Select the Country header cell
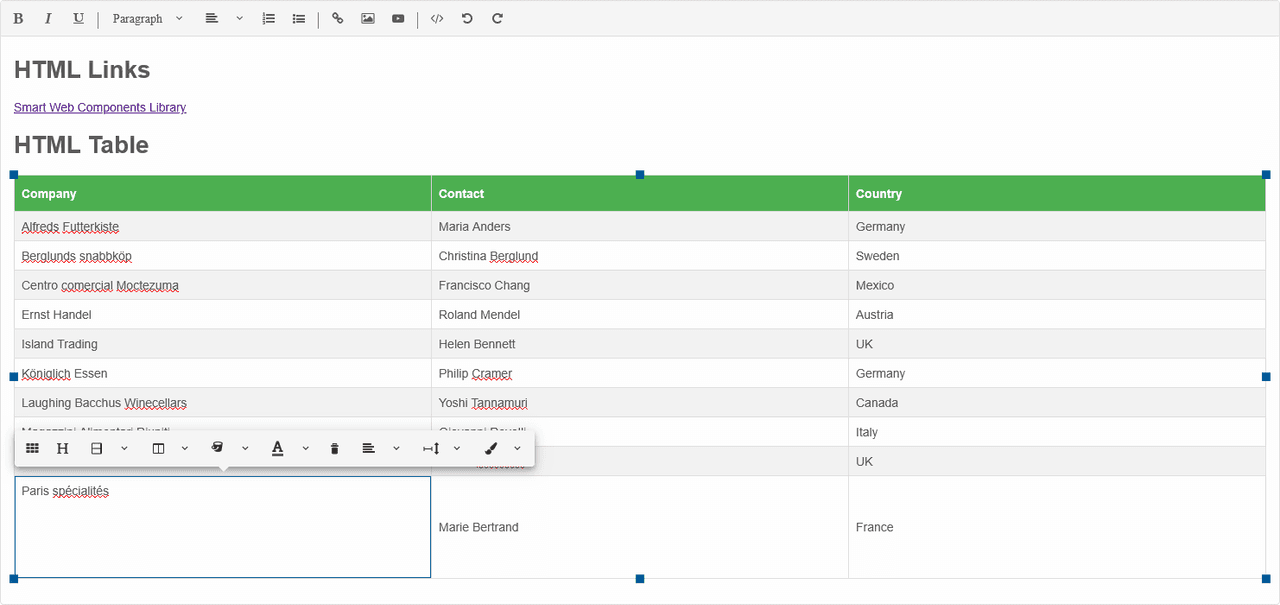This screenshot has width=1280, height=605. click(1057, 194)
